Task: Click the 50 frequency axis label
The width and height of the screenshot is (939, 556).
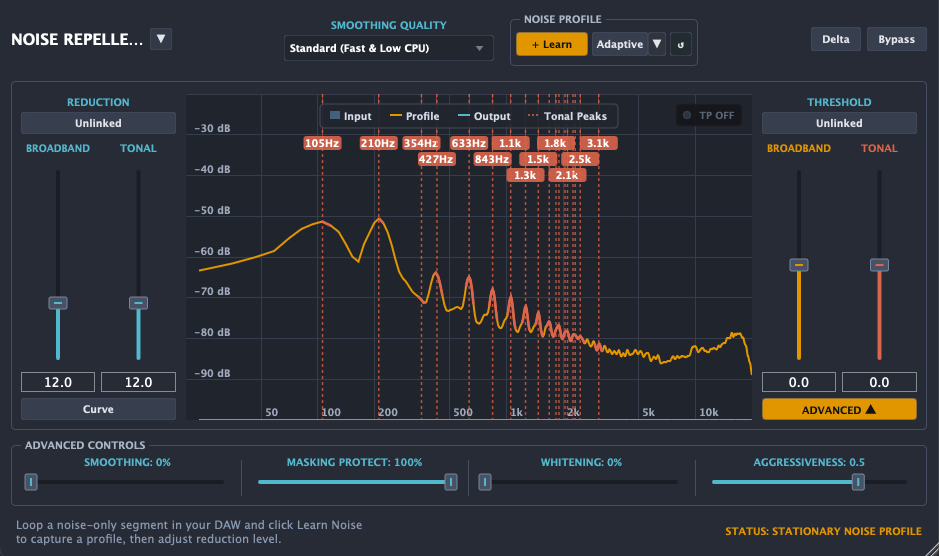Action: click(x=272, y=412)
